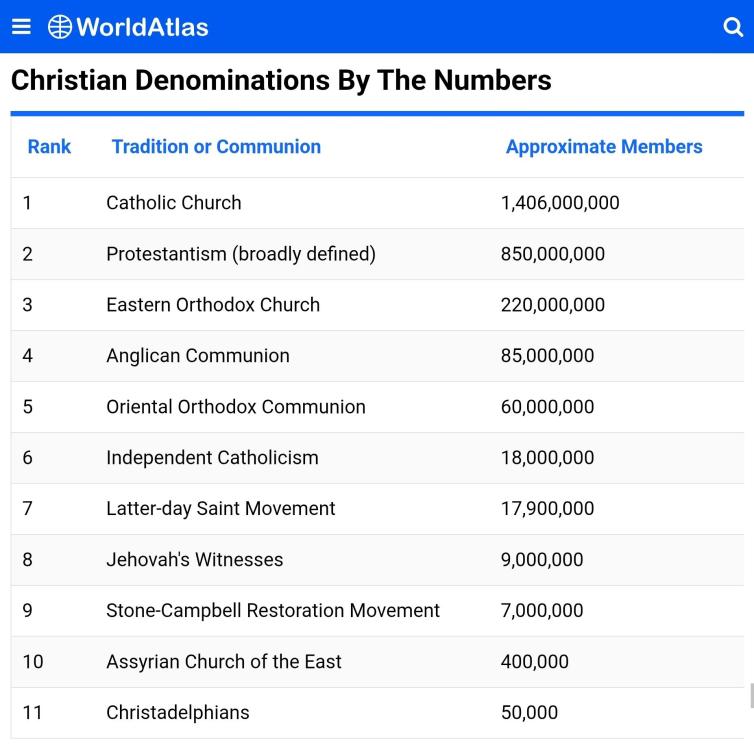Screen dimensions: 754x750
Task: Click Independent Catholicism entry
Action: click(213, 458)
